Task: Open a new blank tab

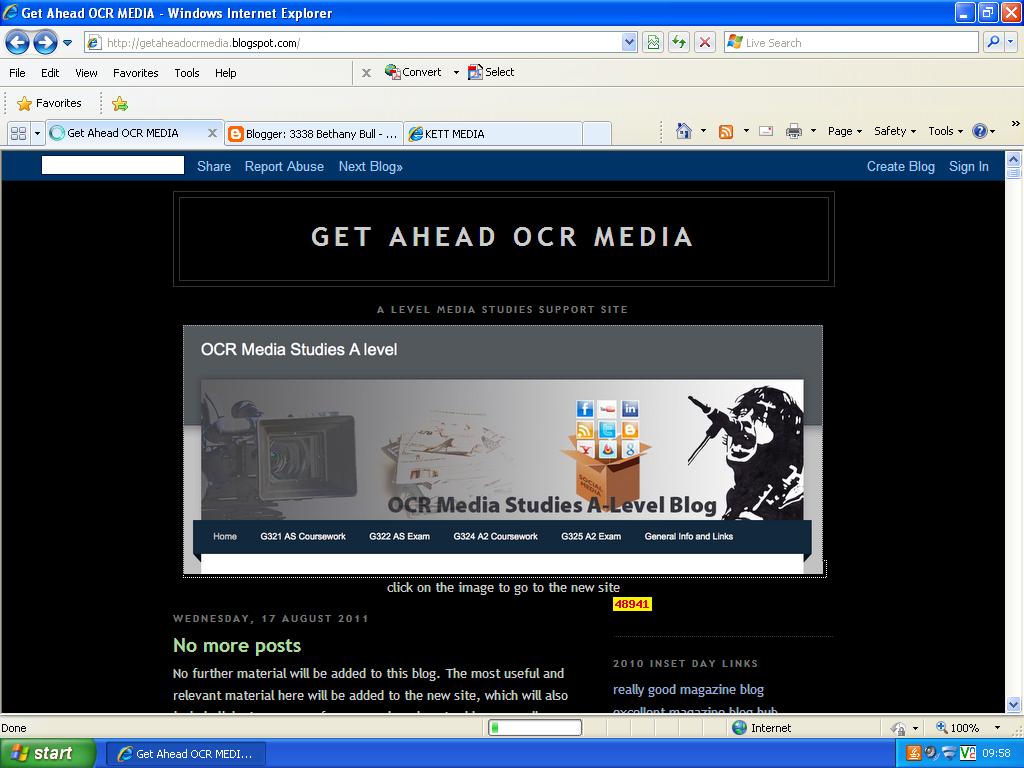Action: (597, 134)
